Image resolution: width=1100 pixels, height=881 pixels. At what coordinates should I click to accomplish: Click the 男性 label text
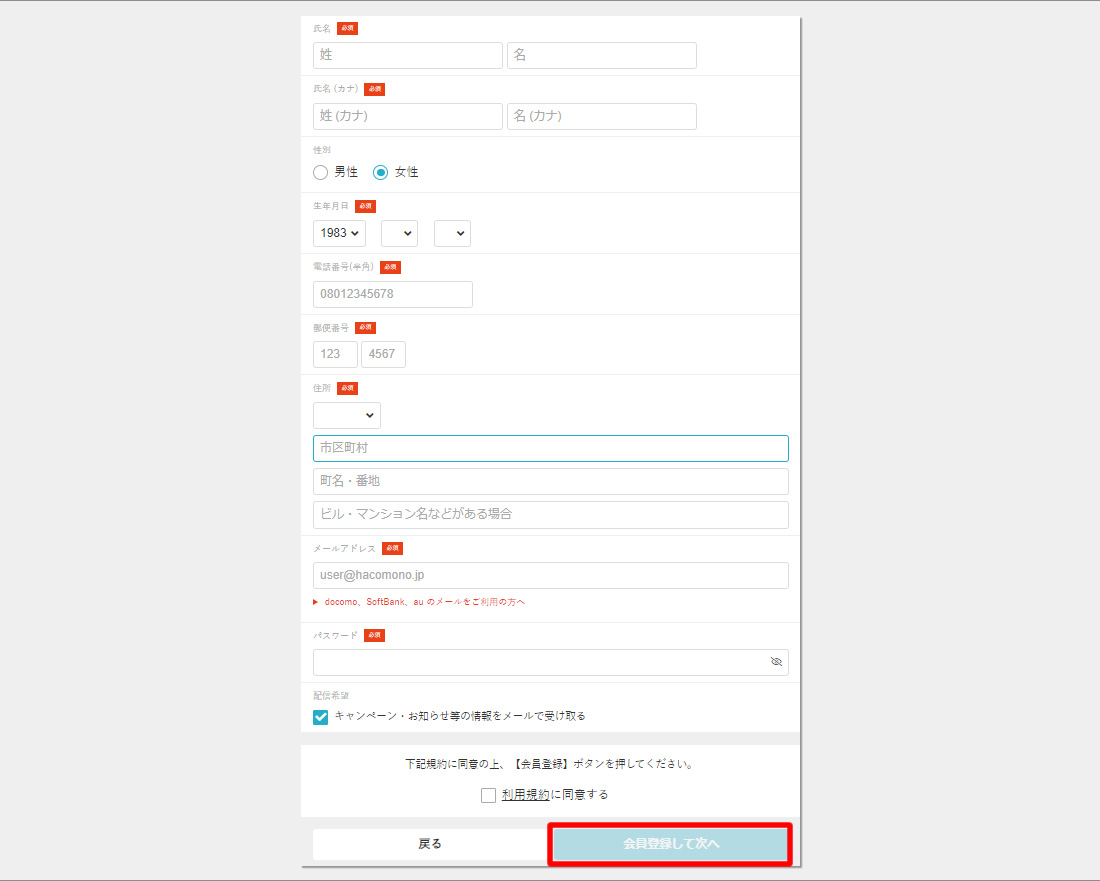click(x=346, y=173)
